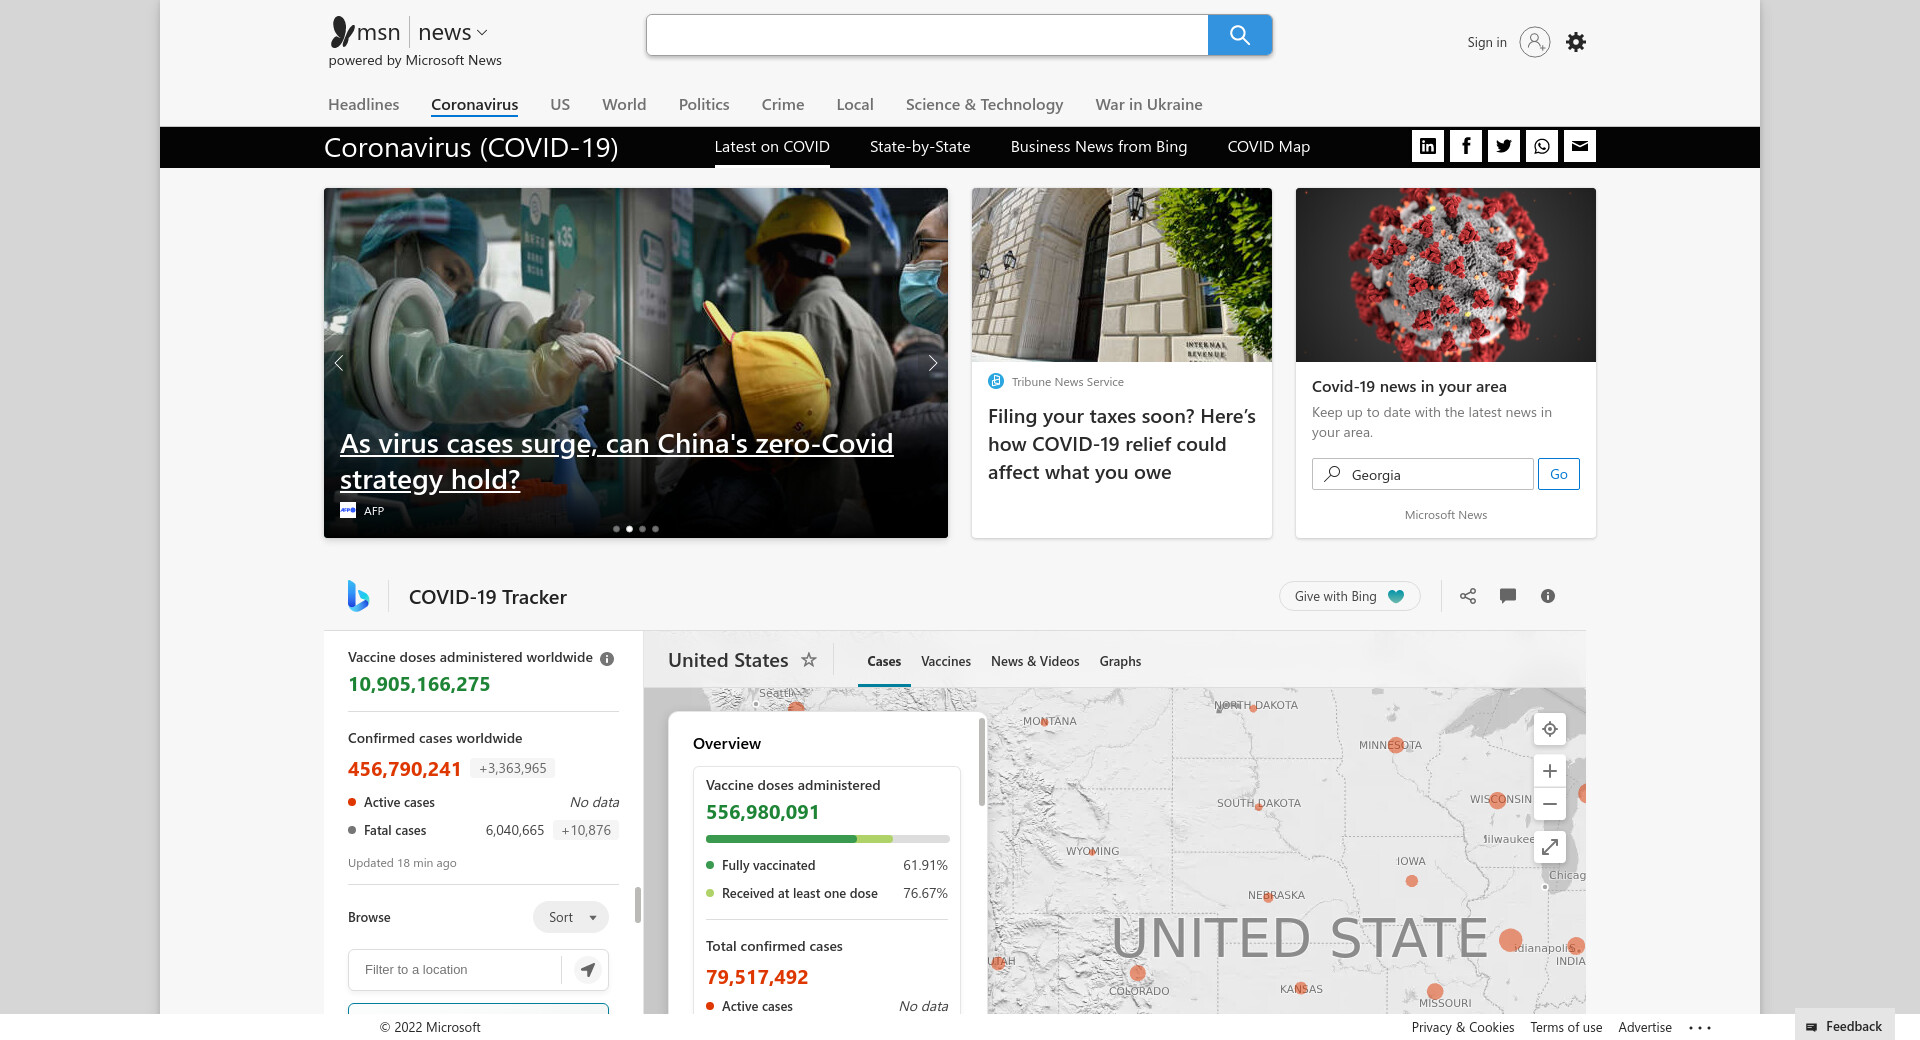Favorite United States with star

(809, 660)
